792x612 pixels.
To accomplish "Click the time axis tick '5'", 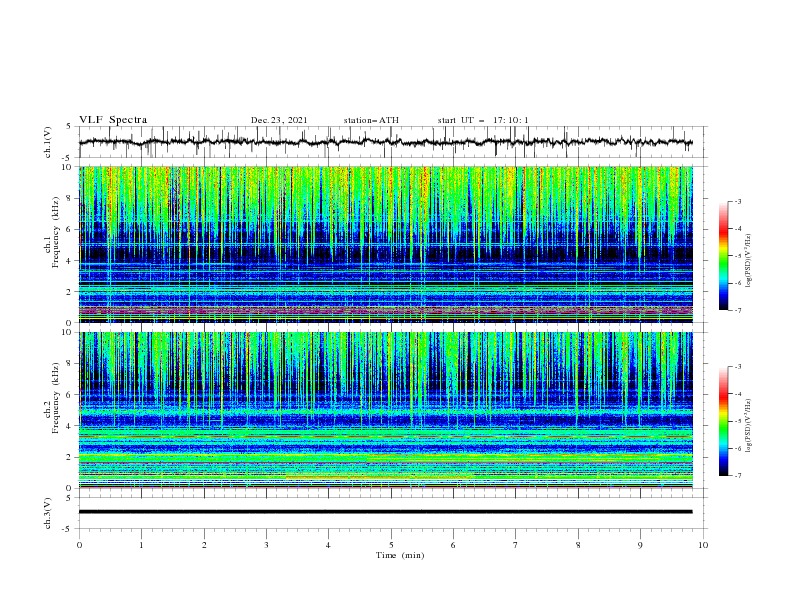I will tap(391, 545).
